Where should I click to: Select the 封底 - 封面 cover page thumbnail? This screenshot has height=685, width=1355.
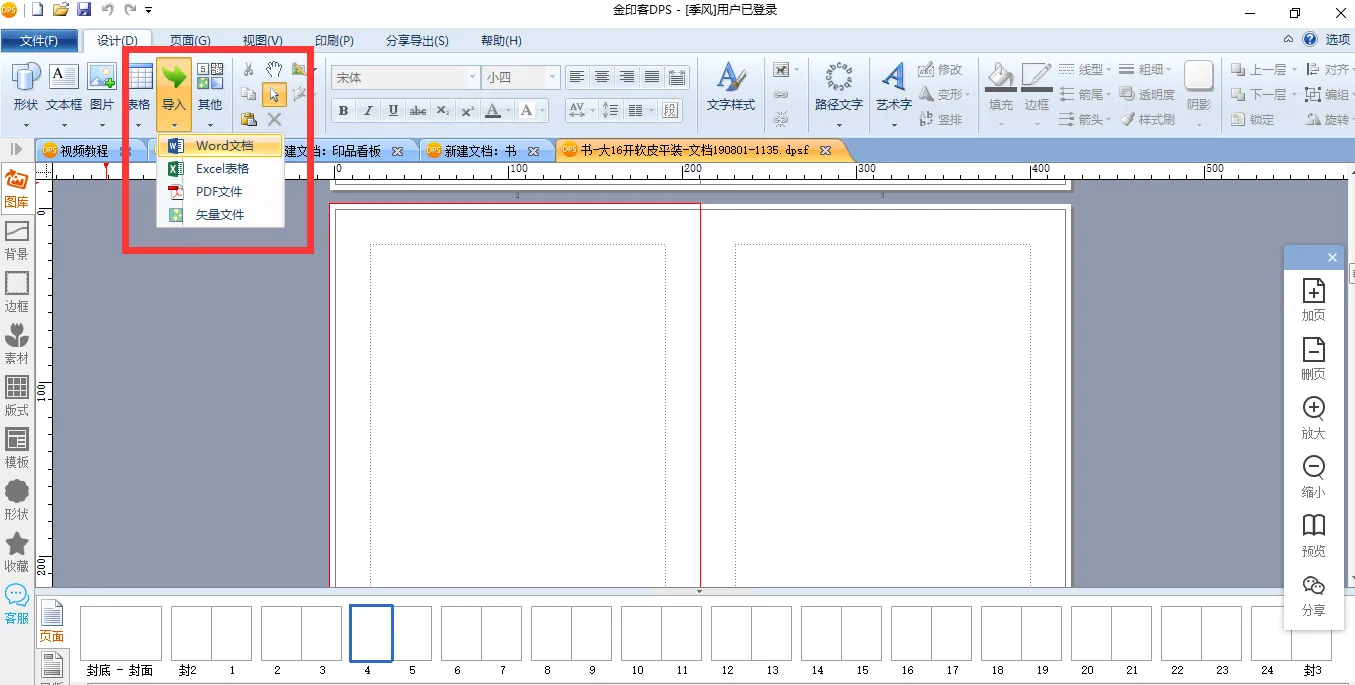click(x=120, y=633)
